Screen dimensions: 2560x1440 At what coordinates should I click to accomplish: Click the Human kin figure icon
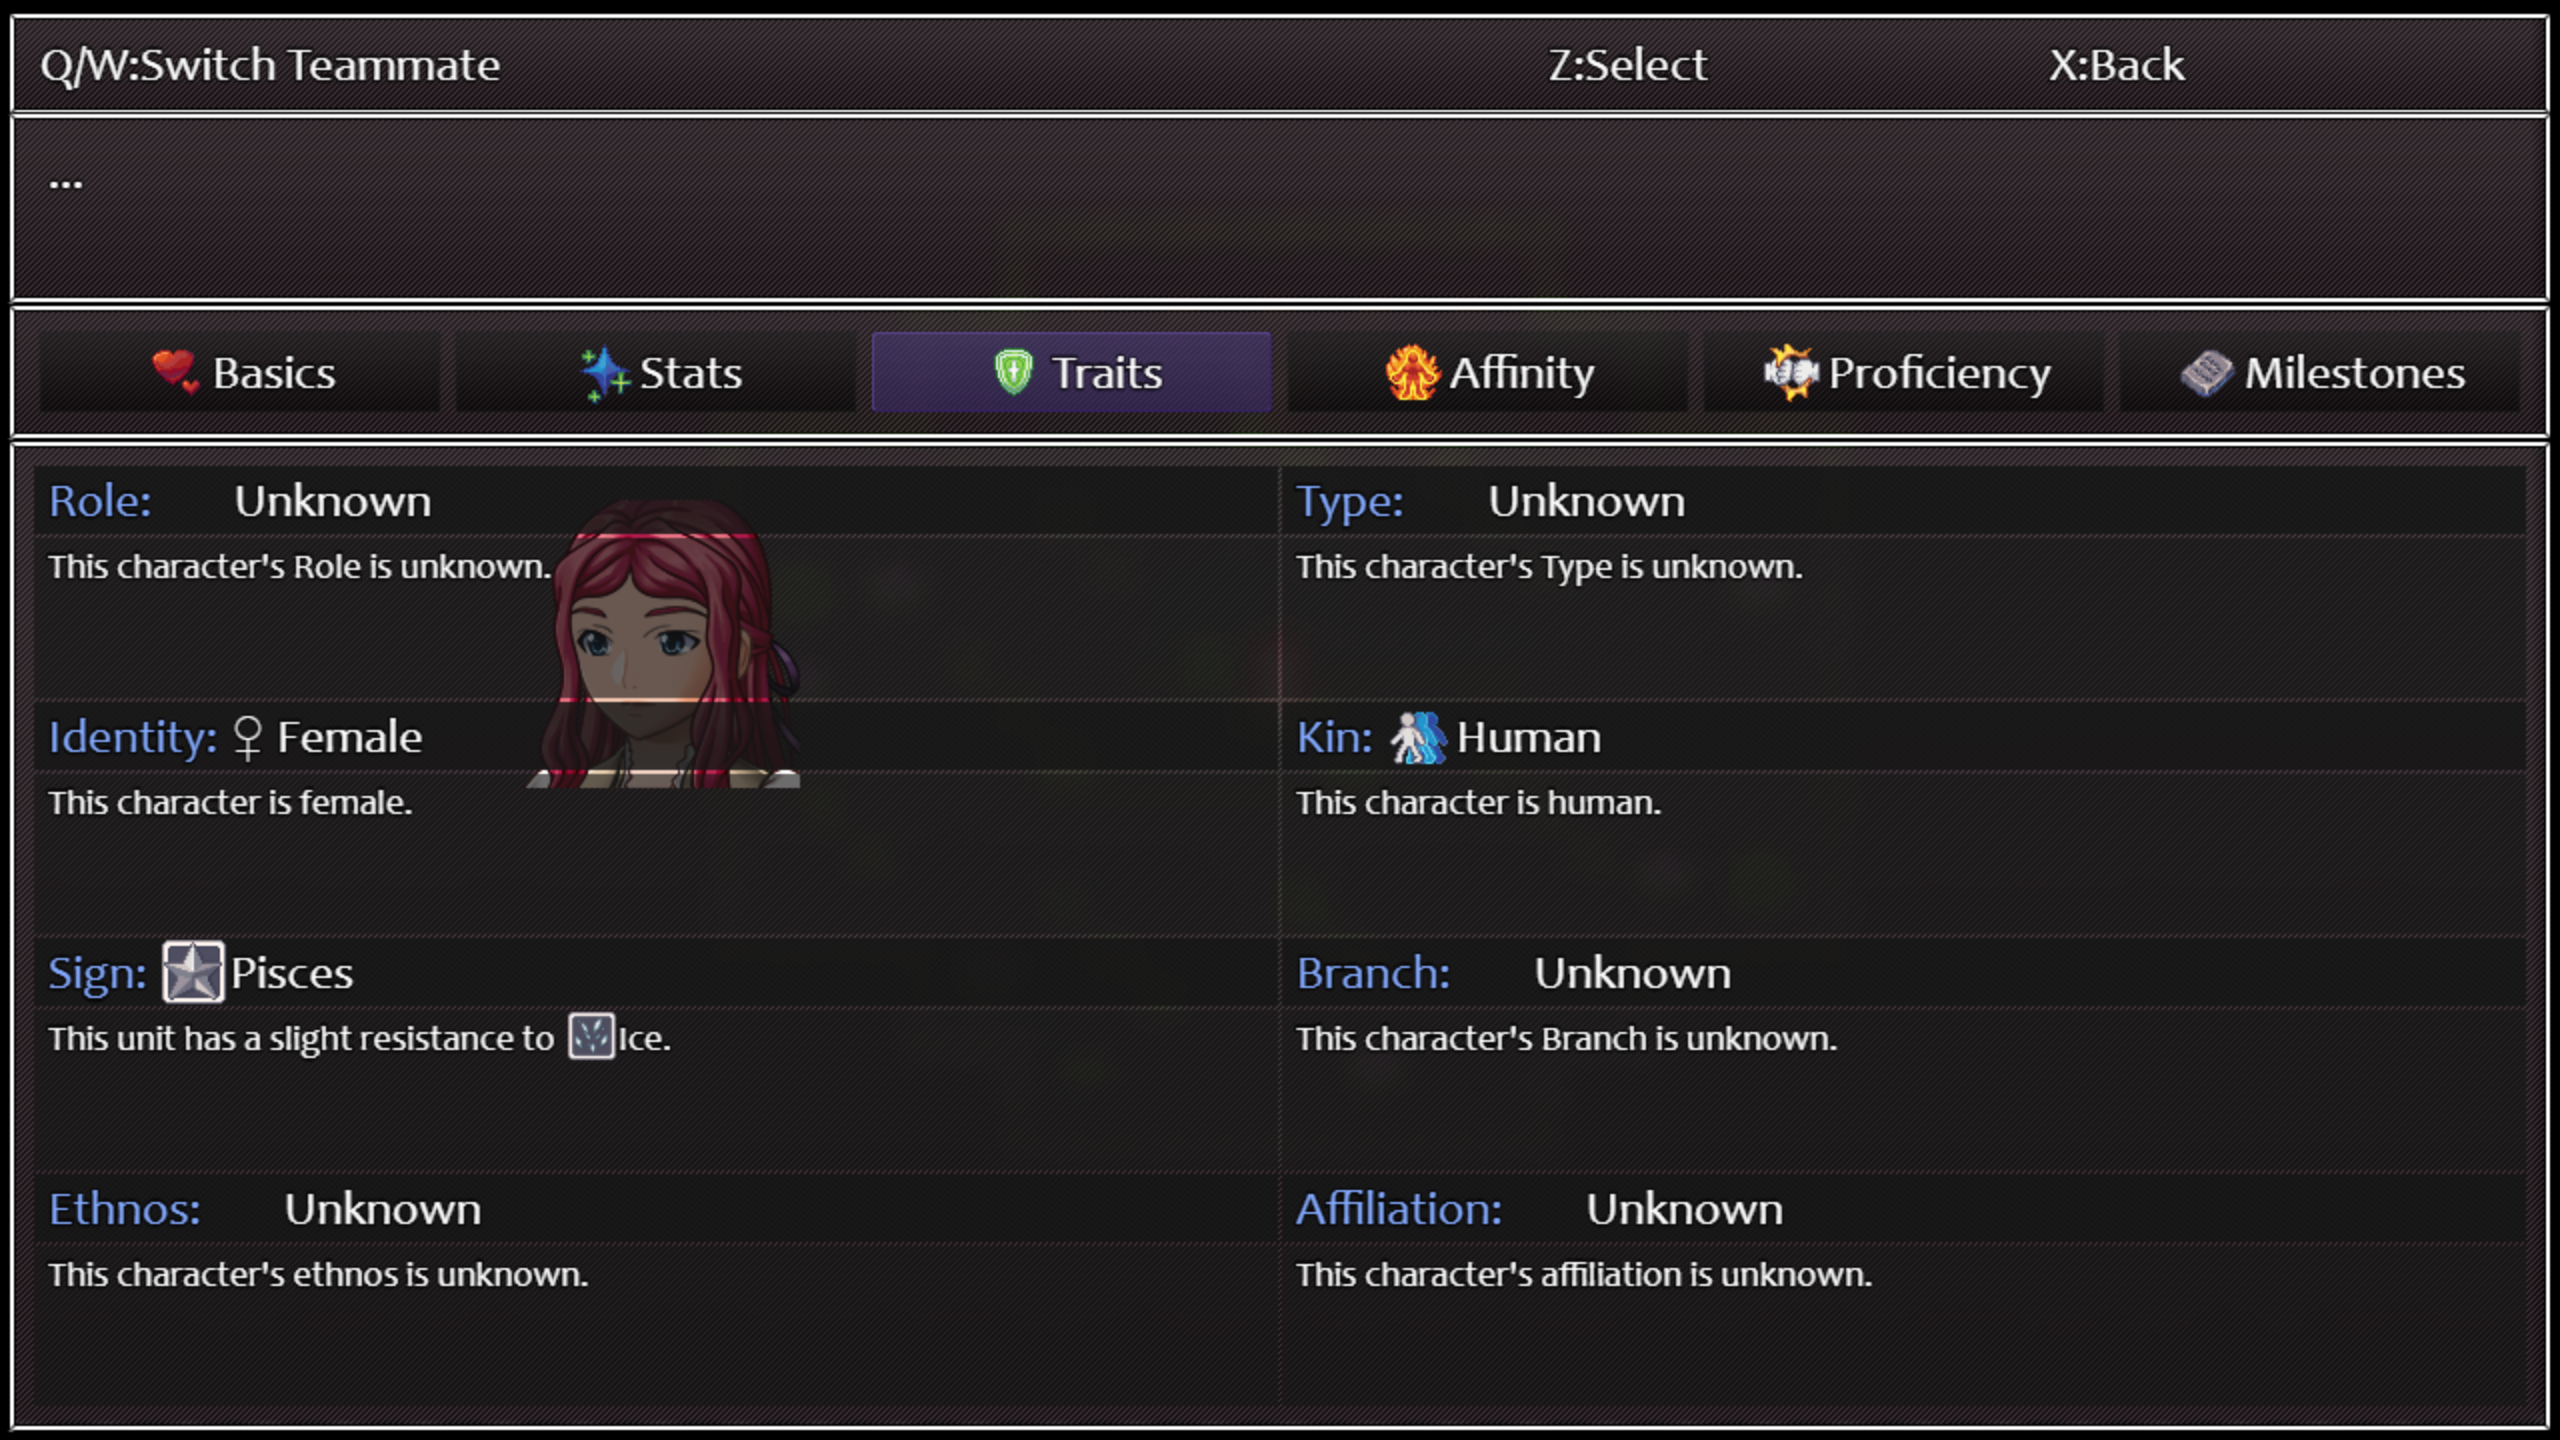tap(1418, 738)
